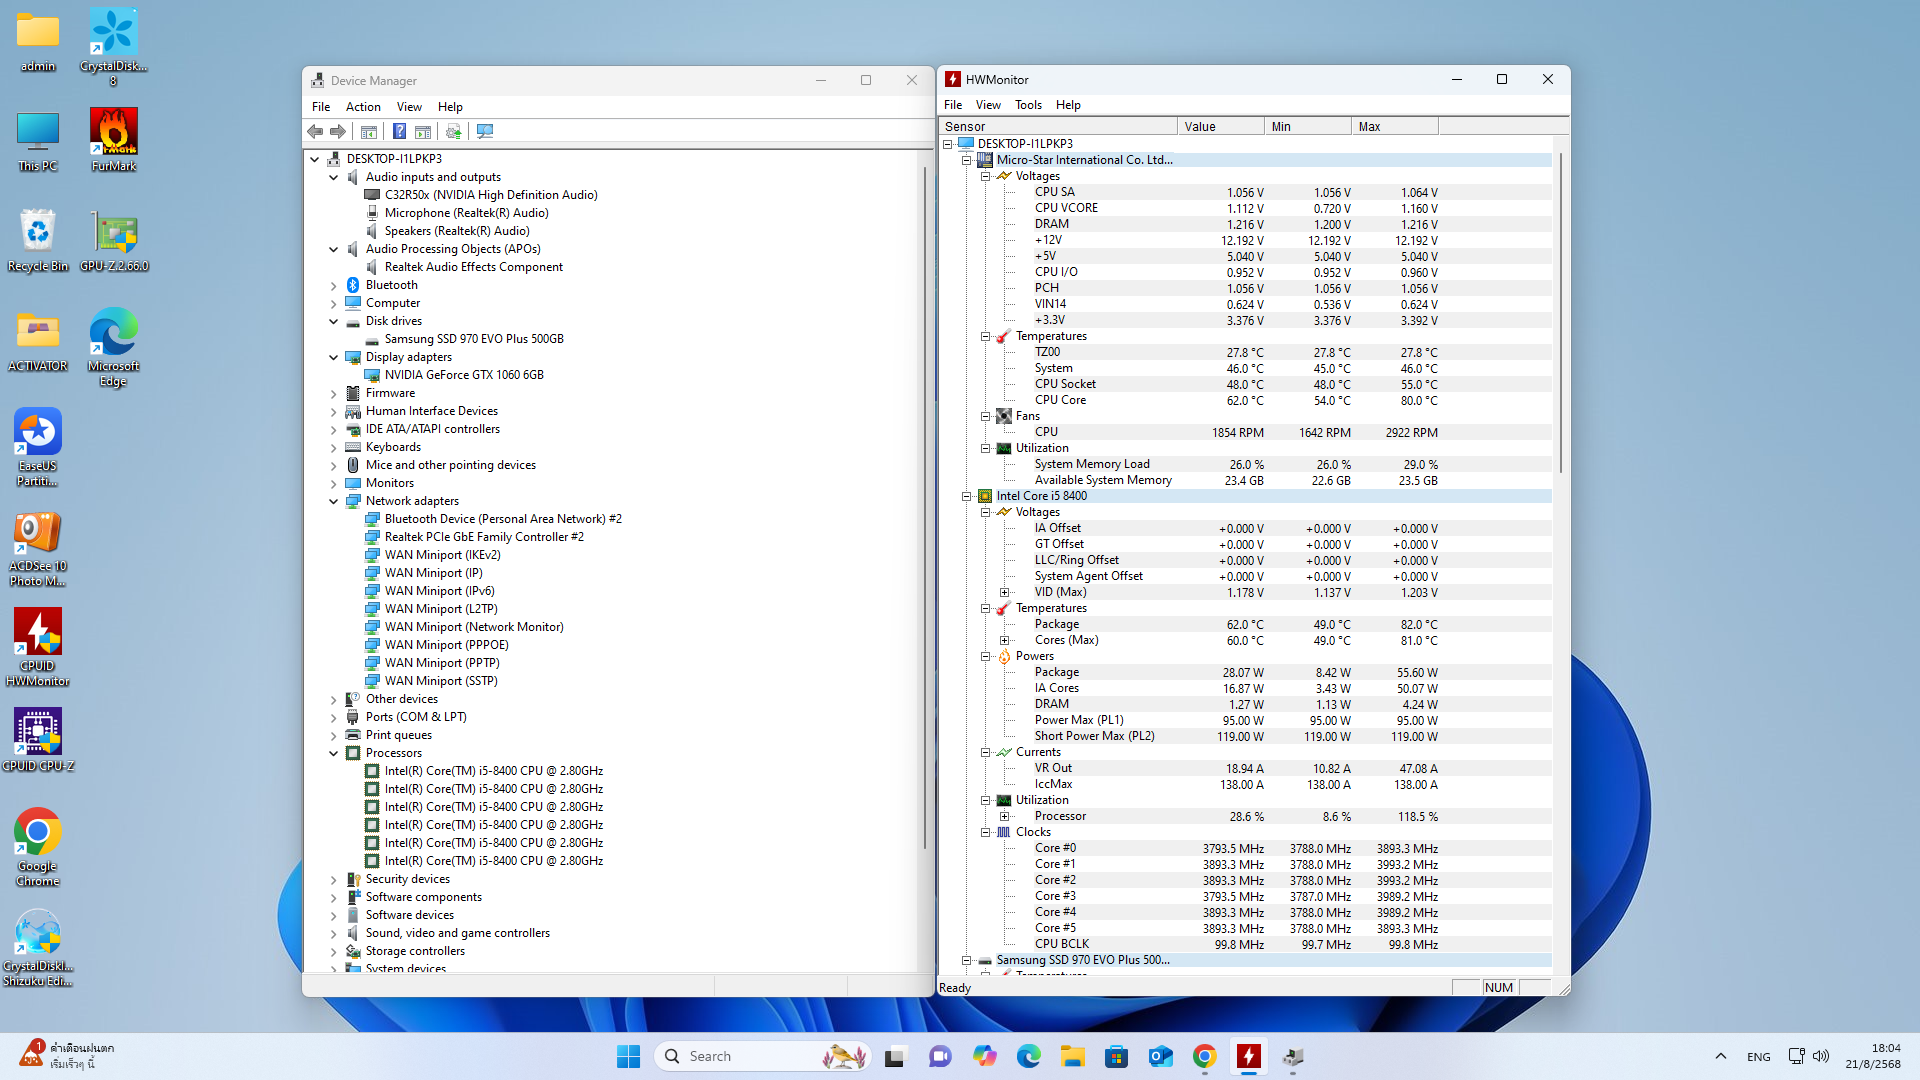
Task: Click HWMonitor icon in the taskbar
Action: coord(1248,1056)
